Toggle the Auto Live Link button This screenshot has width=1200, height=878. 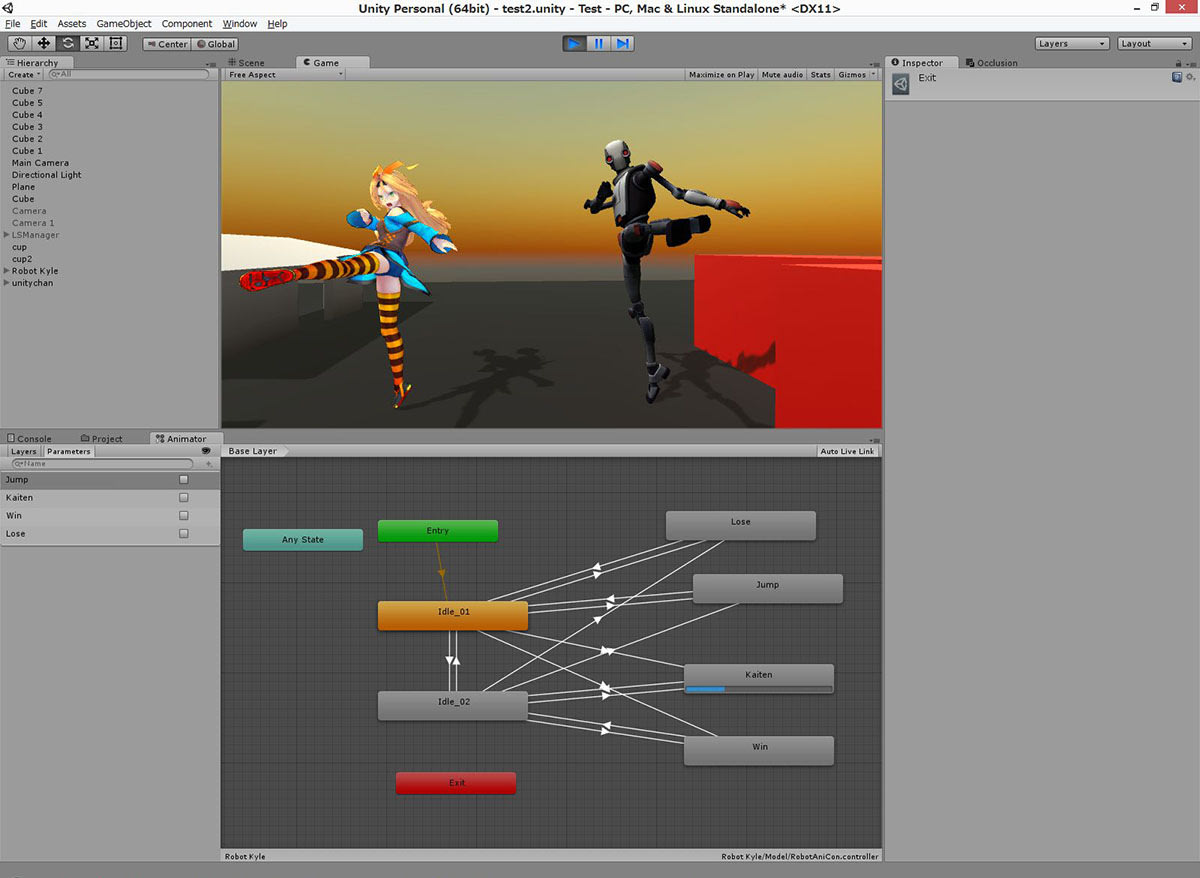coord(847,452)
